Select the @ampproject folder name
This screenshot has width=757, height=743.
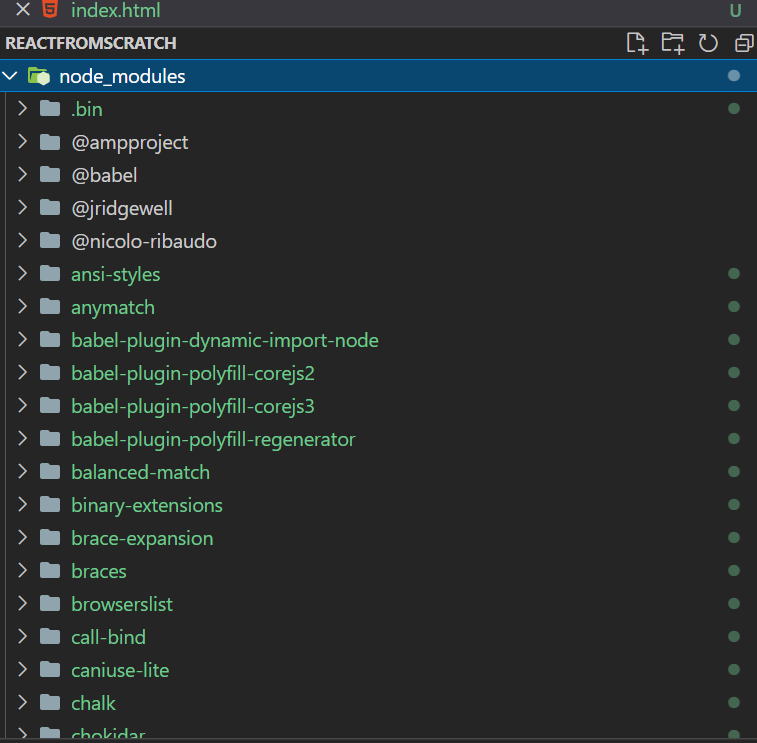coord(130,143)
